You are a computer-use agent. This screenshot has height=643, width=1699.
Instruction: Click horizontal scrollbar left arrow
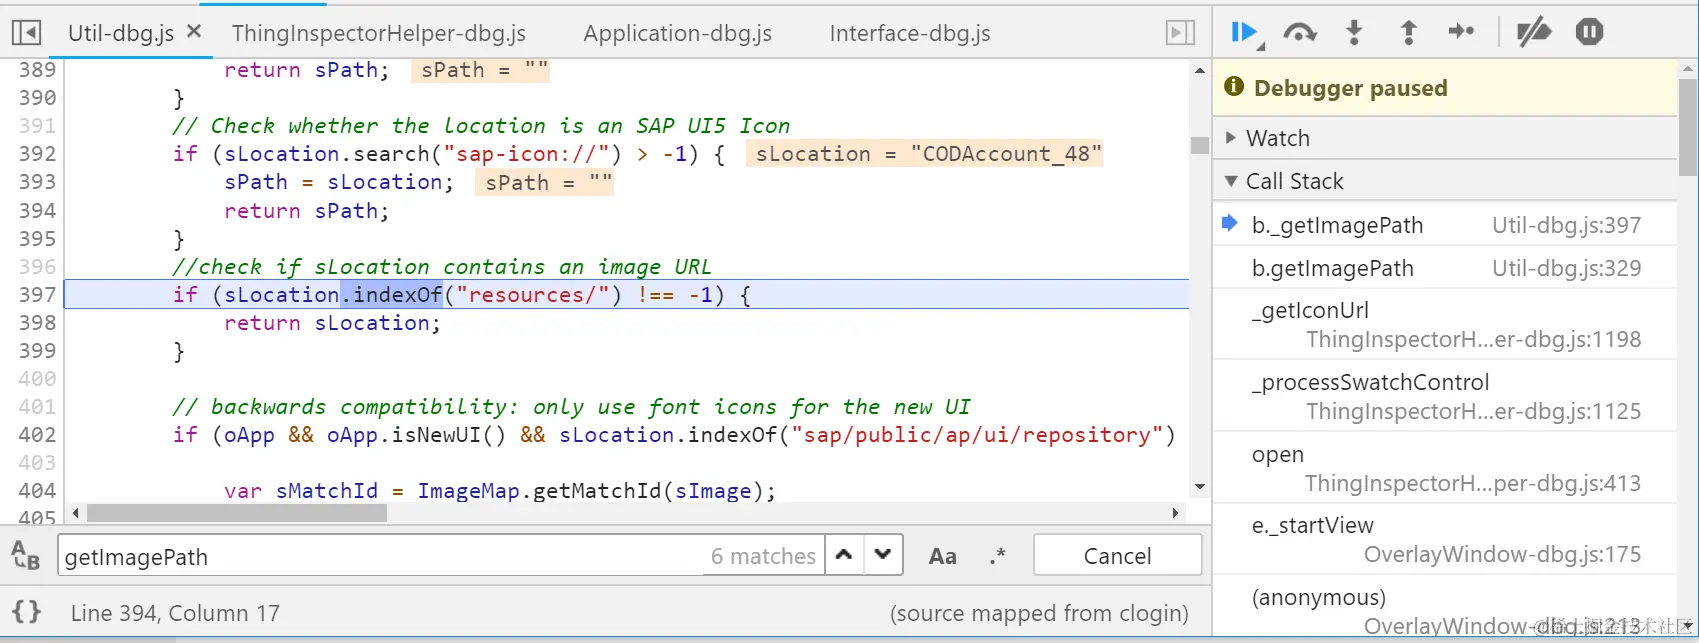[75, 513]
